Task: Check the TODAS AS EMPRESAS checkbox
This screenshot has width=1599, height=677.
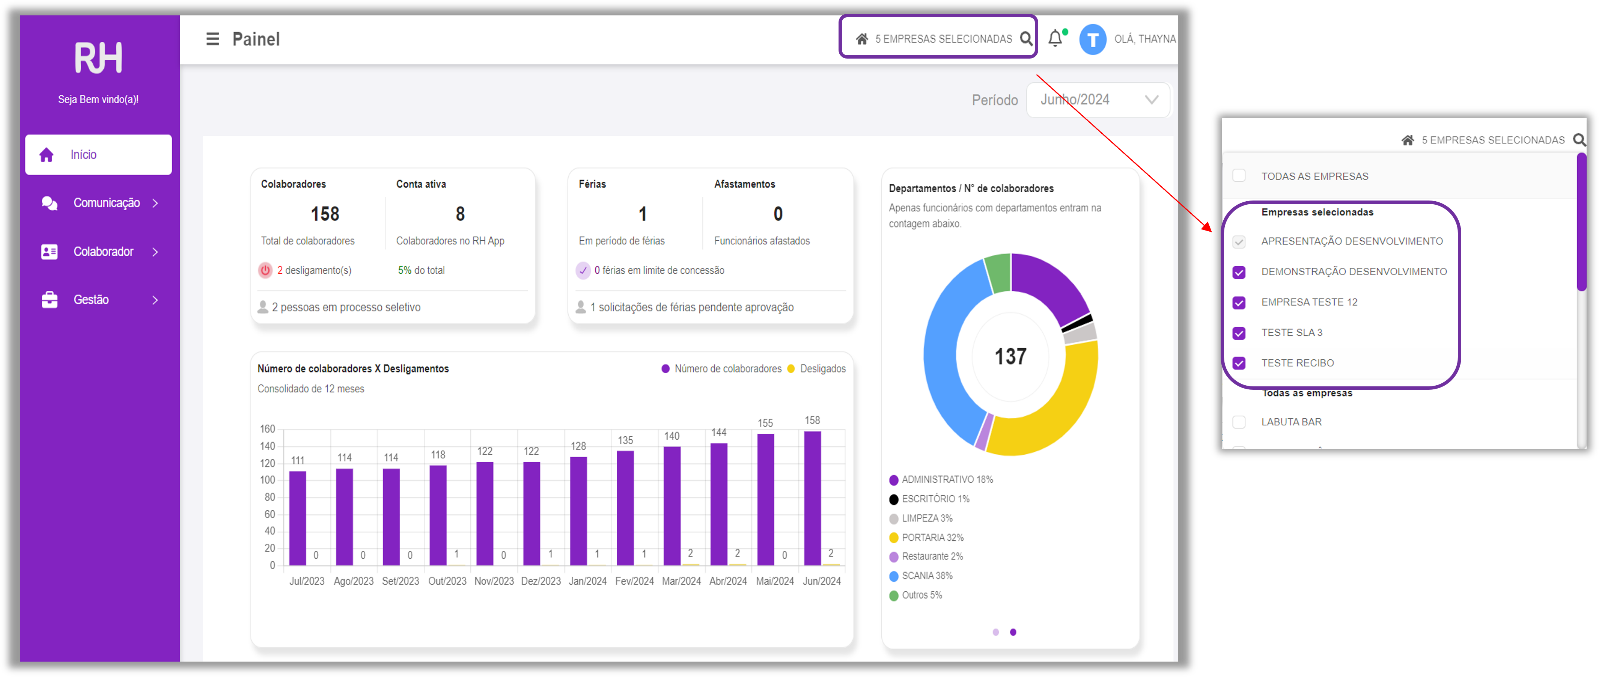Action: pyautogui.click(x=1239, y=176)
